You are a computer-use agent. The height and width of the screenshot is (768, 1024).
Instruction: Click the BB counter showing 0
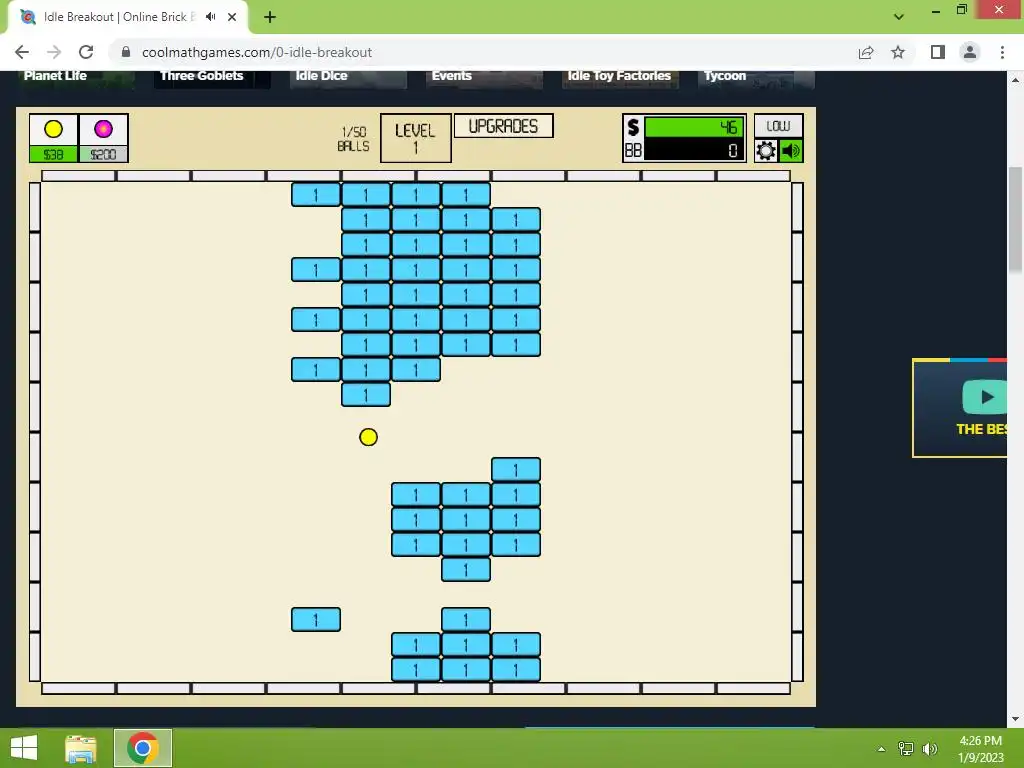click(694, 150)
